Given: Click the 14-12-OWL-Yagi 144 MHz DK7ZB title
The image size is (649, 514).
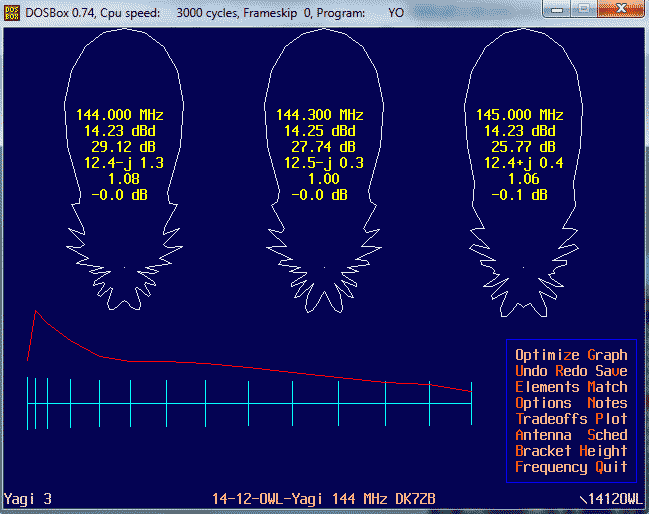Looking at the screenshot, I should (x=324, y=499).
